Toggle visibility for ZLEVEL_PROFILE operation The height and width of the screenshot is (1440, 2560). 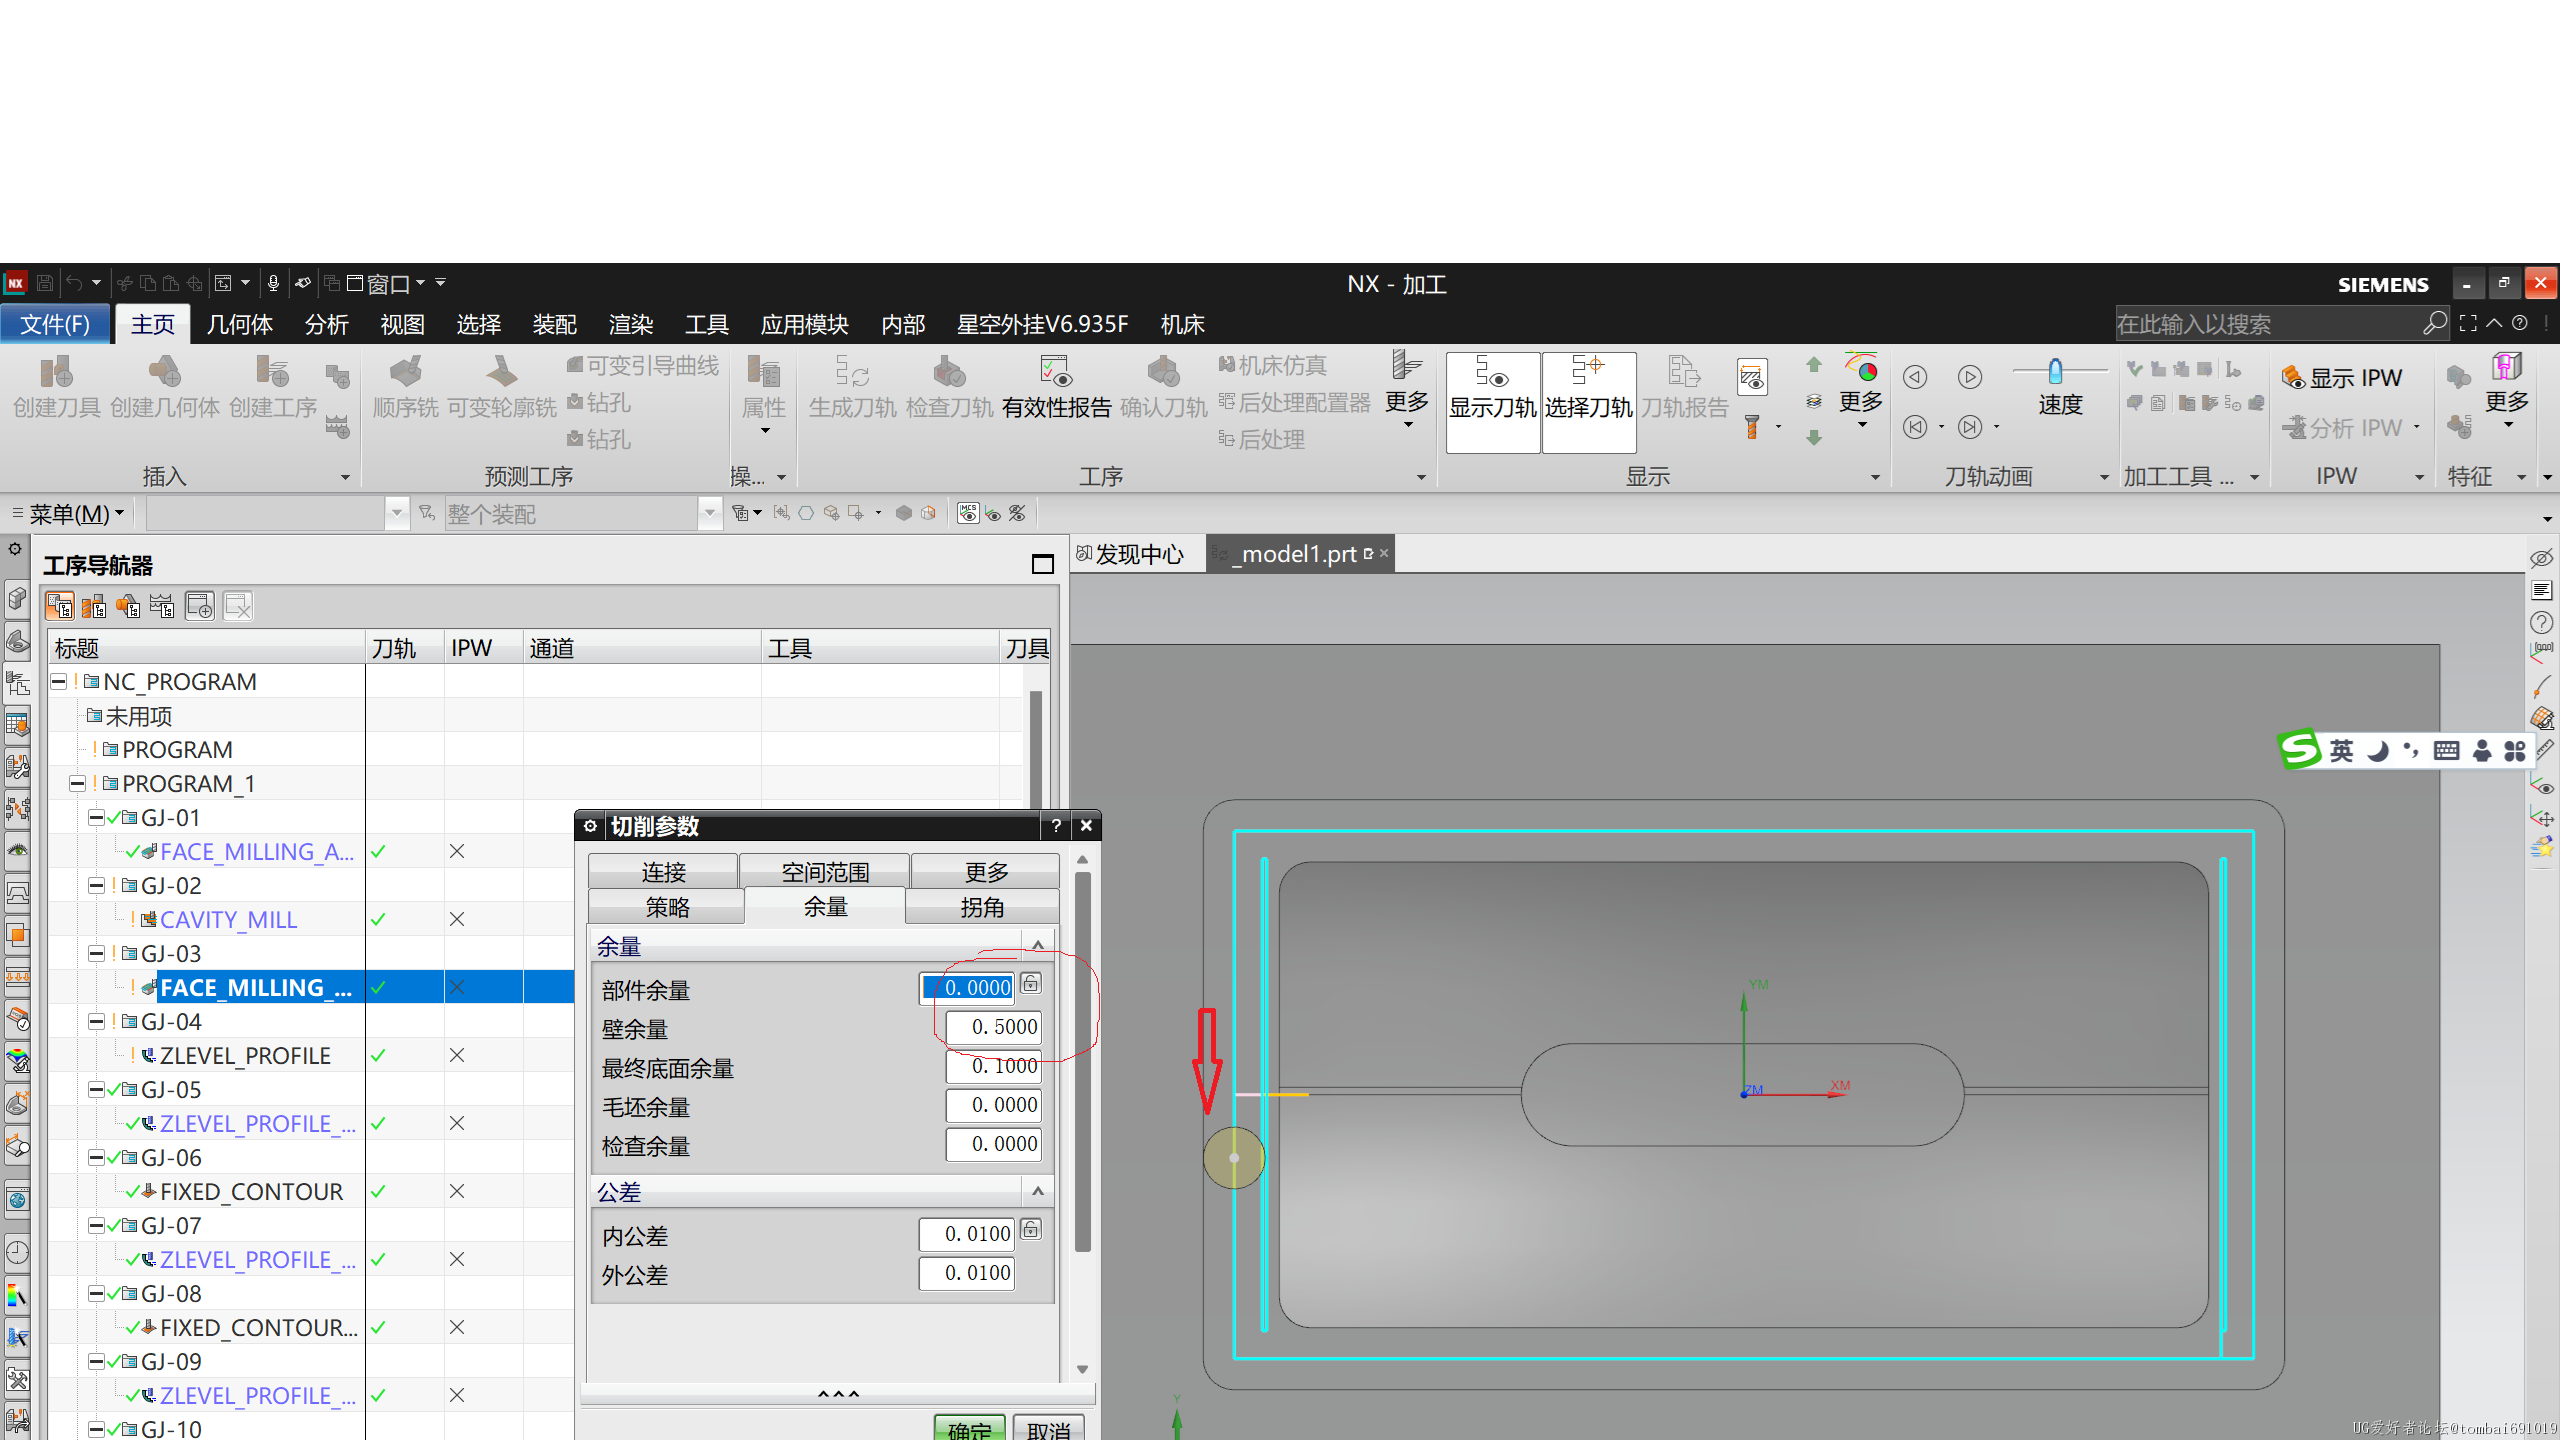(376, 1055)
